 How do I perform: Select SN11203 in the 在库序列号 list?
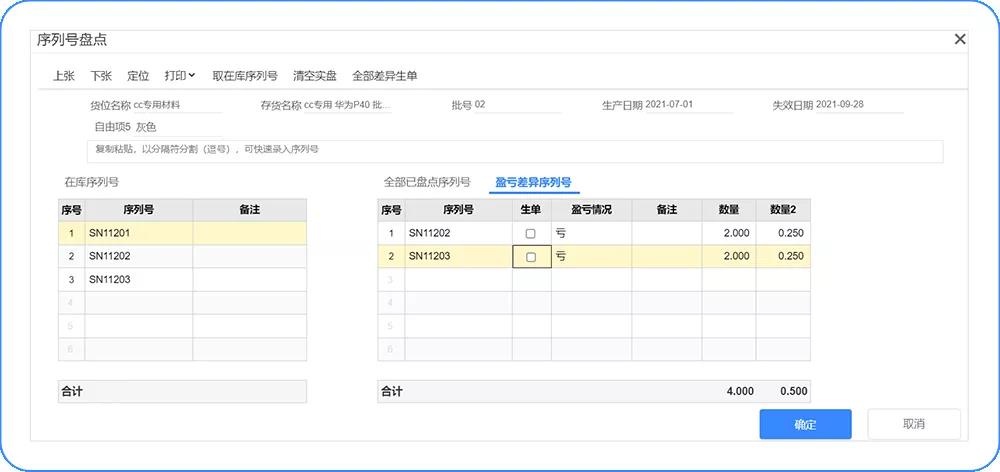coord(137,279)
